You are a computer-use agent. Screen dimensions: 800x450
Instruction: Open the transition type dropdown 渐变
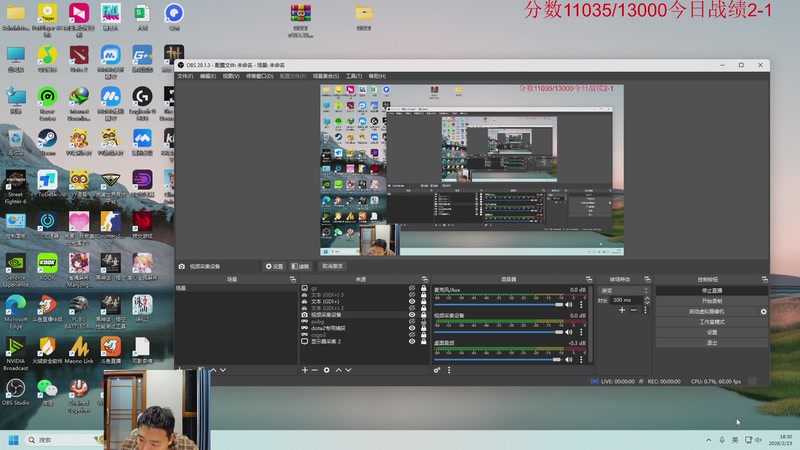click(624, 290)
